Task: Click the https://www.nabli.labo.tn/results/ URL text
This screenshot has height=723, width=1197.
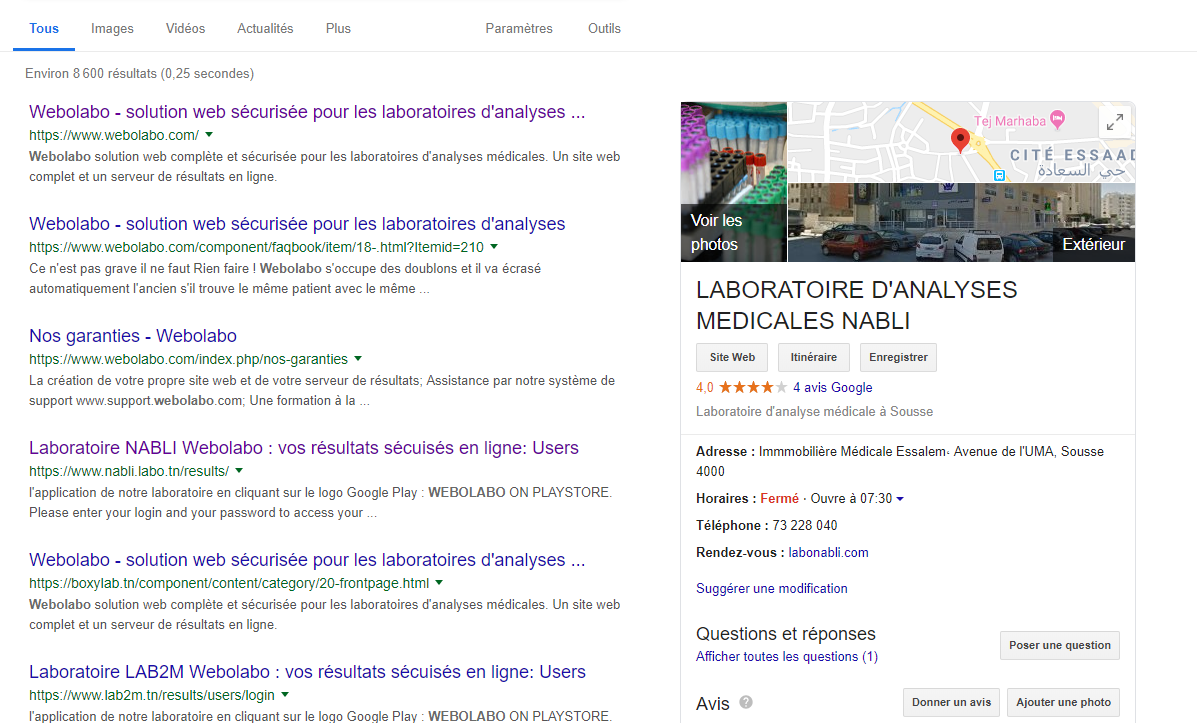Action: 129,471
